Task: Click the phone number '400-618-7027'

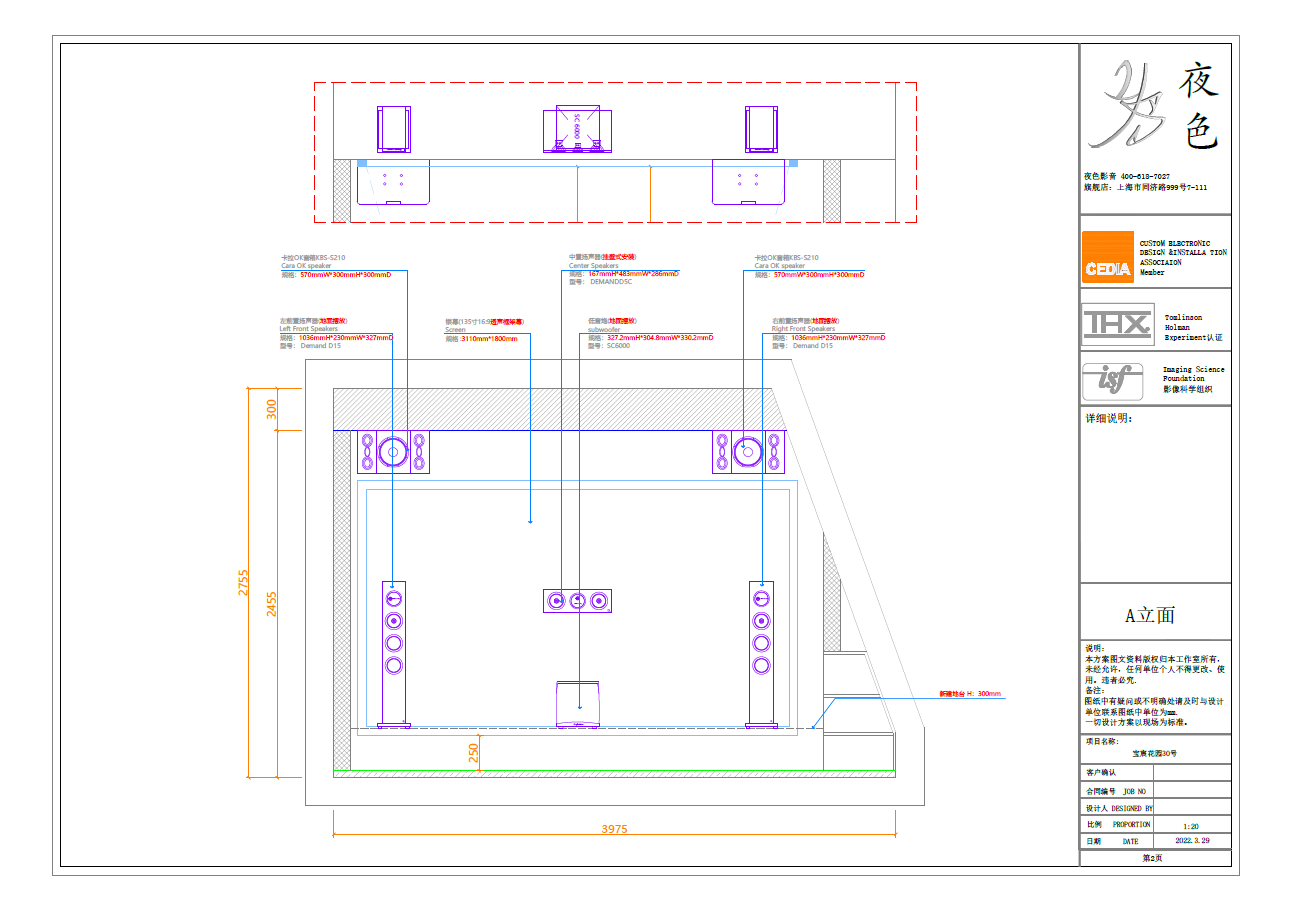Action: coord(1145,176)
